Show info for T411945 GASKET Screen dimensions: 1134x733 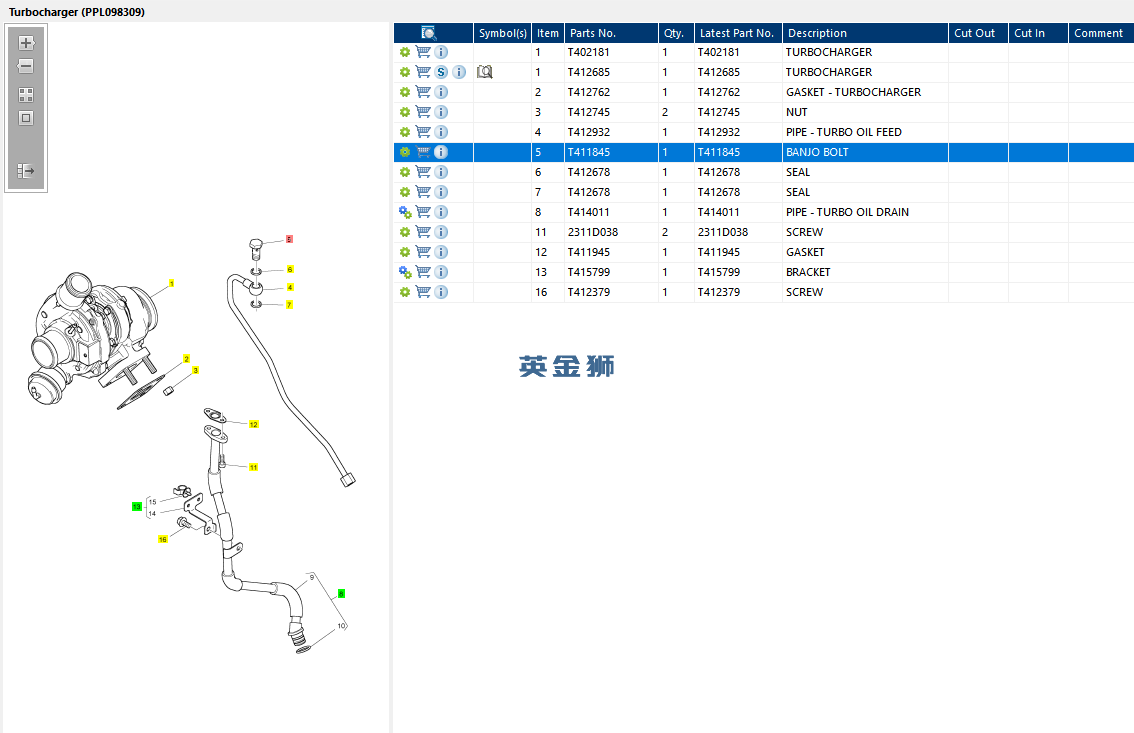(x=441, y=252)
